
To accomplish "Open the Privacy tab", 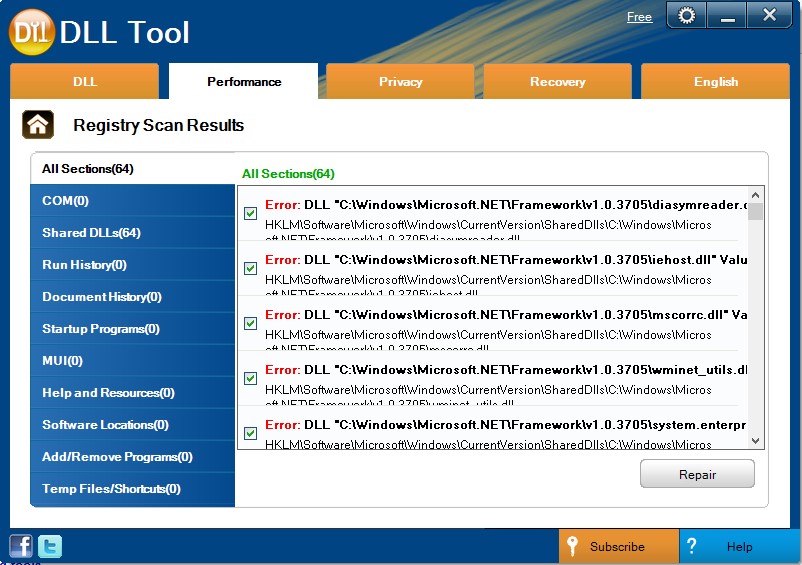I will (400, 81).
